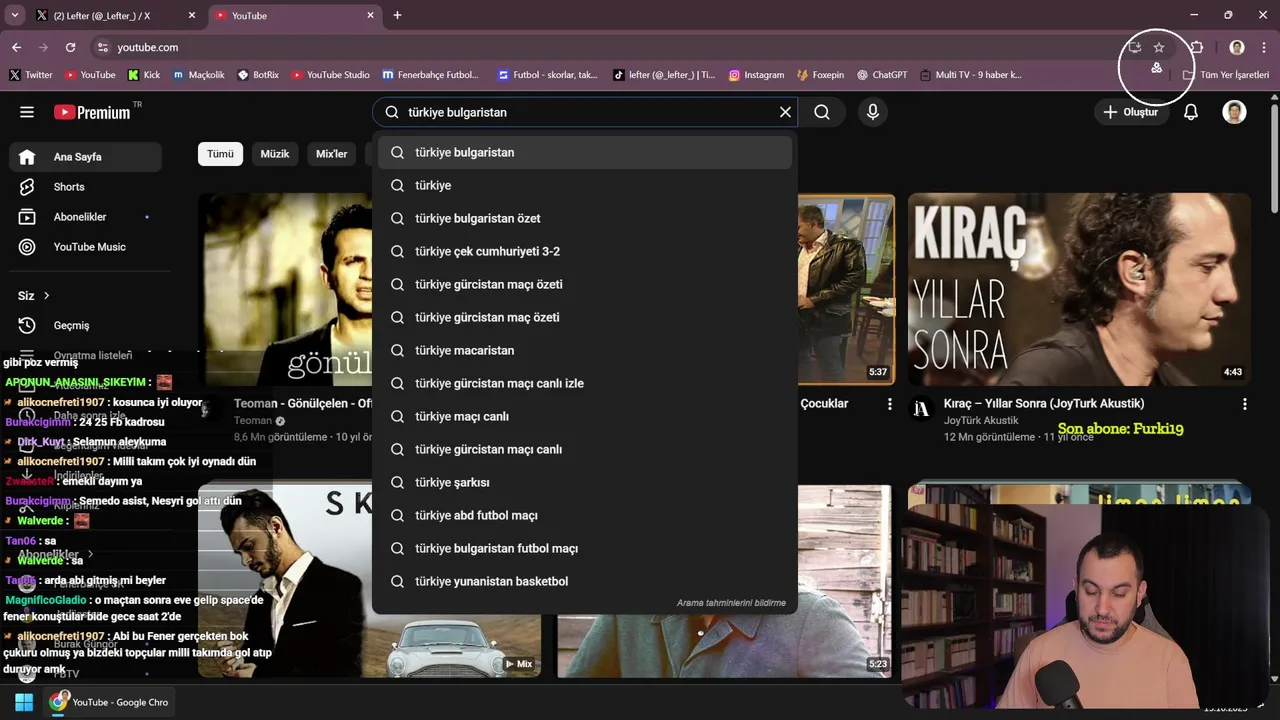This screenshot has width=1280, height=720.
Task: Click the Chrome YouTube taskbar item
Action: point(110,702)
